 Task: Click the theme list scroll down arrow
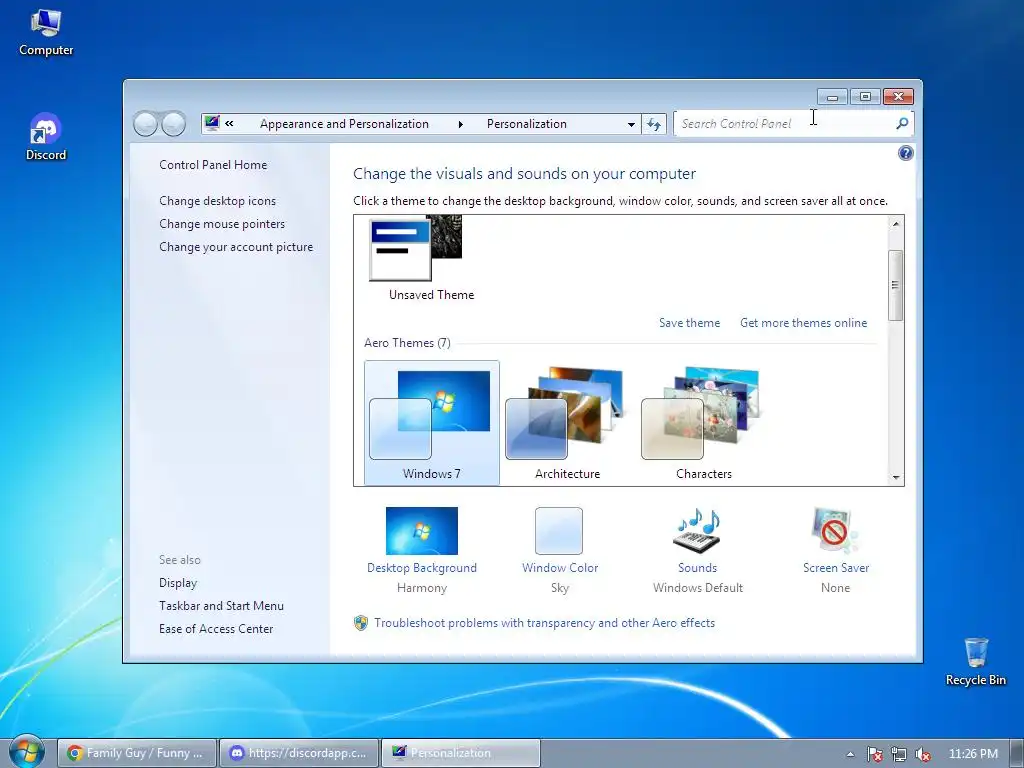[x=895, y=477]
